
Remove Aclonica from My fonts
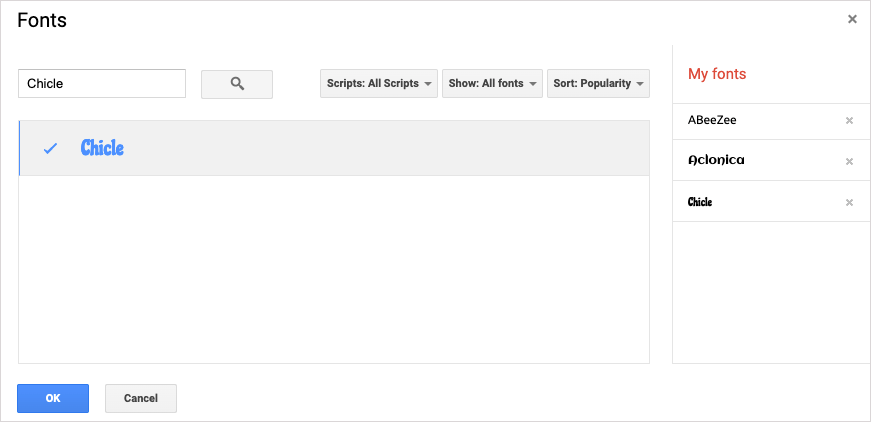click(x=849, y=161)
